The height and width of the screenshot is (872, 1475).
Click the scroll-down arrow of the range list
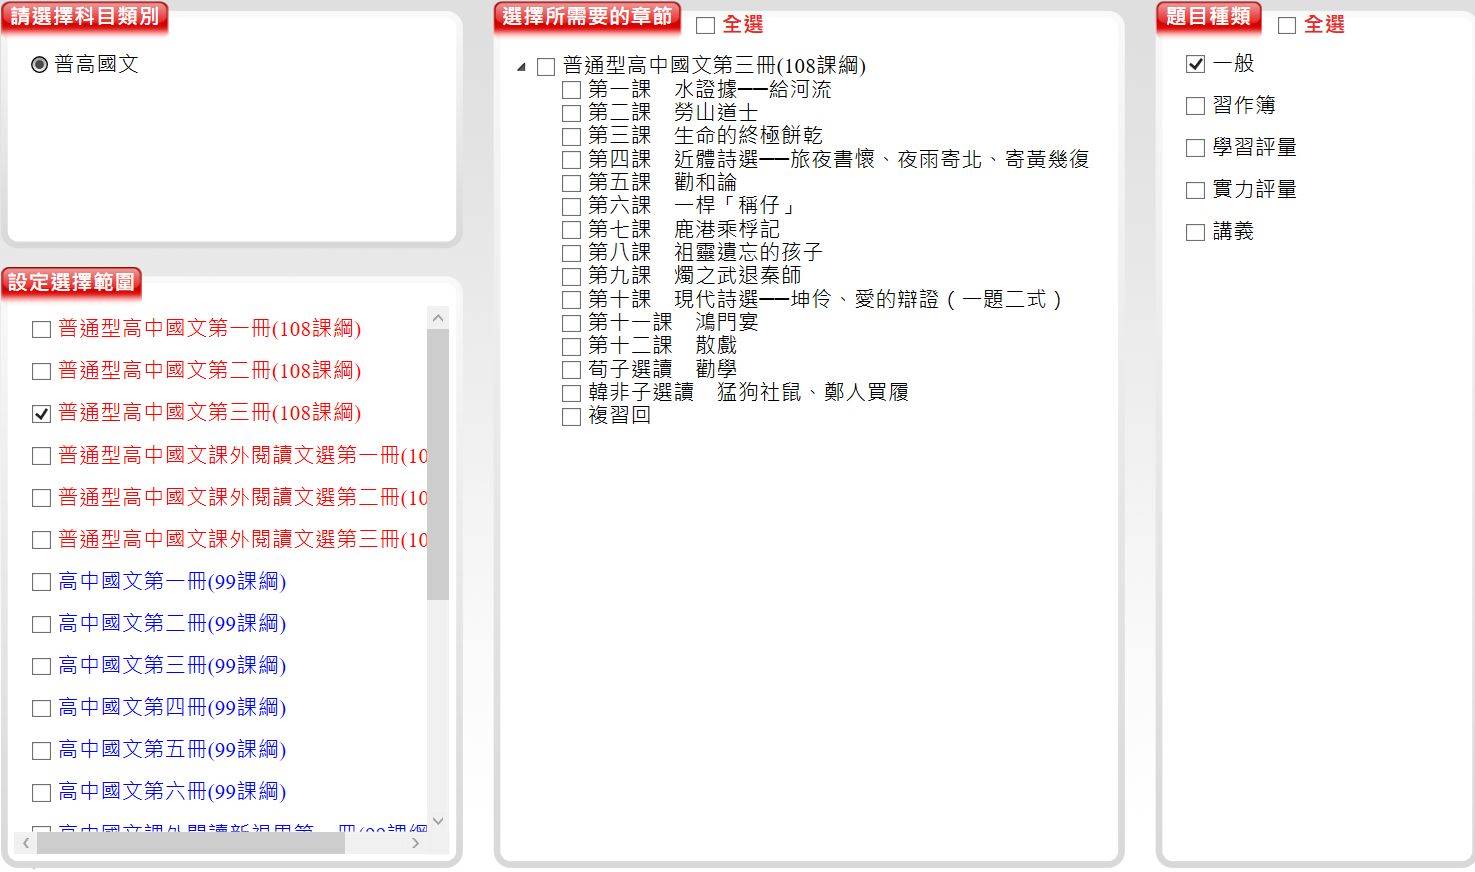point(438,821)
